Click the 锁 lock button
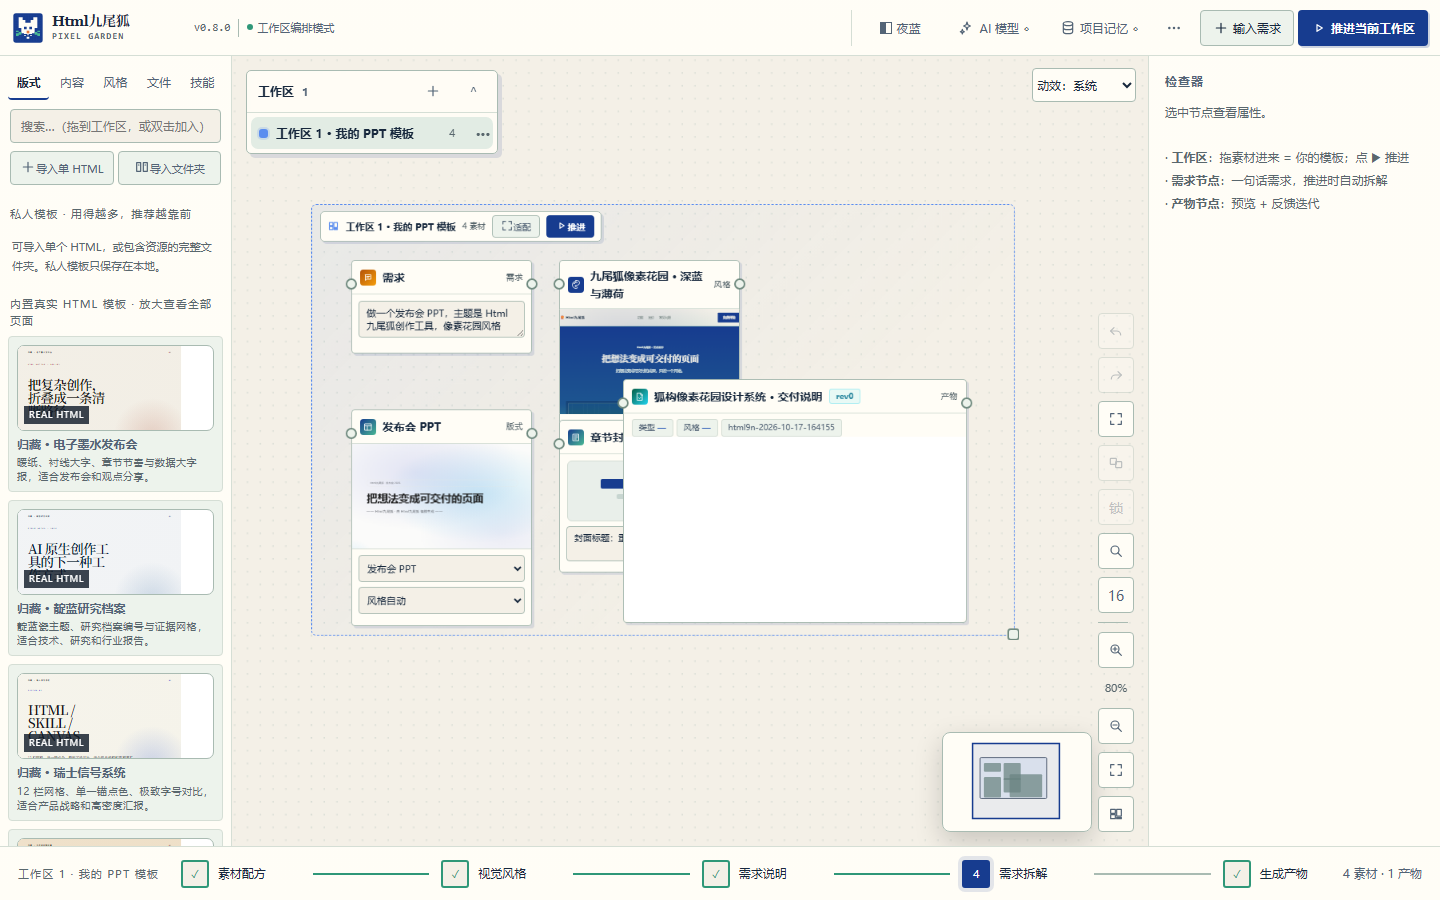This screenshot has height=900, width=1440. click(1116, 507)
